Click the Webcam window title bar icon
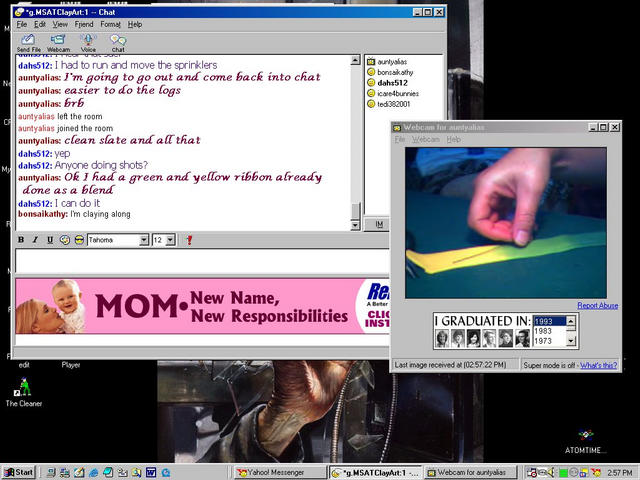This screenshot has width=640, height=480. 397,128
